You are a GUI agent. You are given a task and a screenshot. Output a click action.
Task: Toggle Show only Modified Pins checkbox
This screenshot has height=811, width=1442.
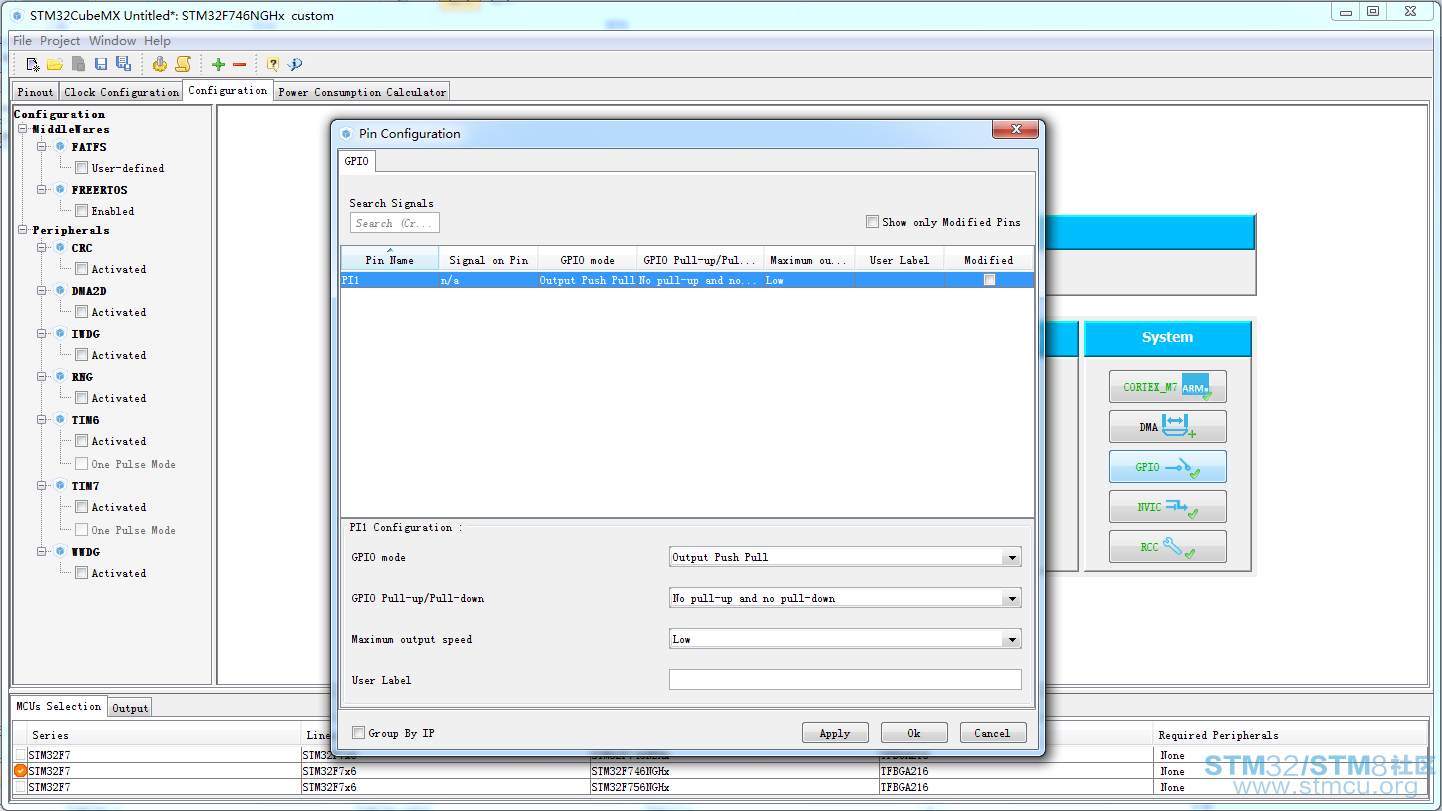tap(872, 222)
